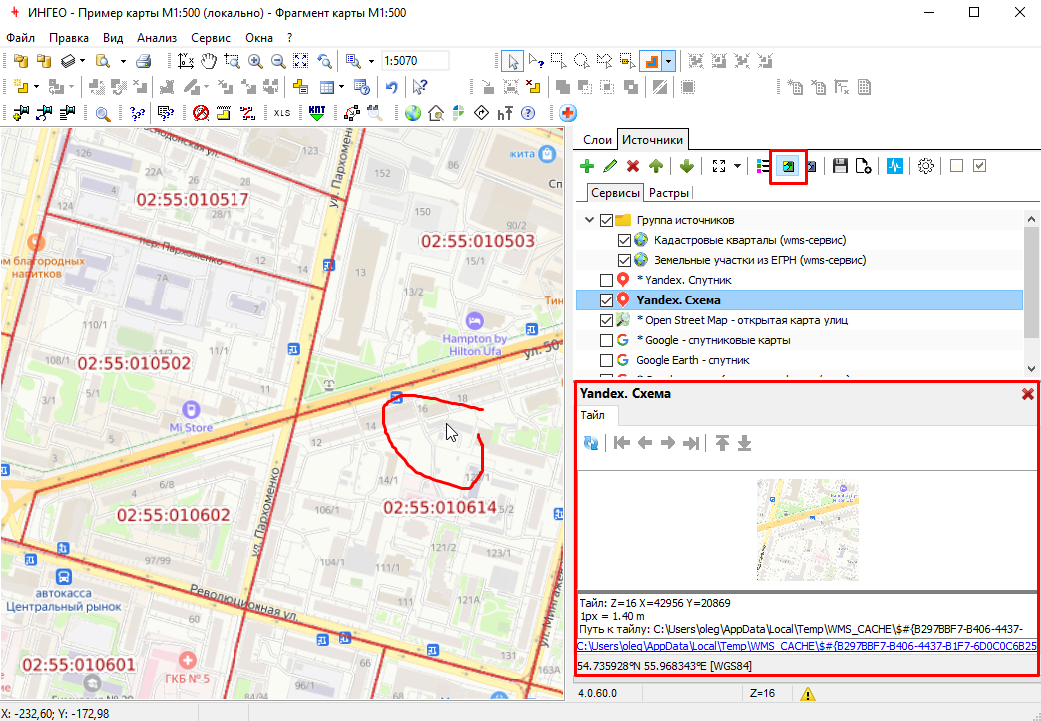Click the blue question mark help icon
The width and height of the screenshot is (1041, 721).
528,113
